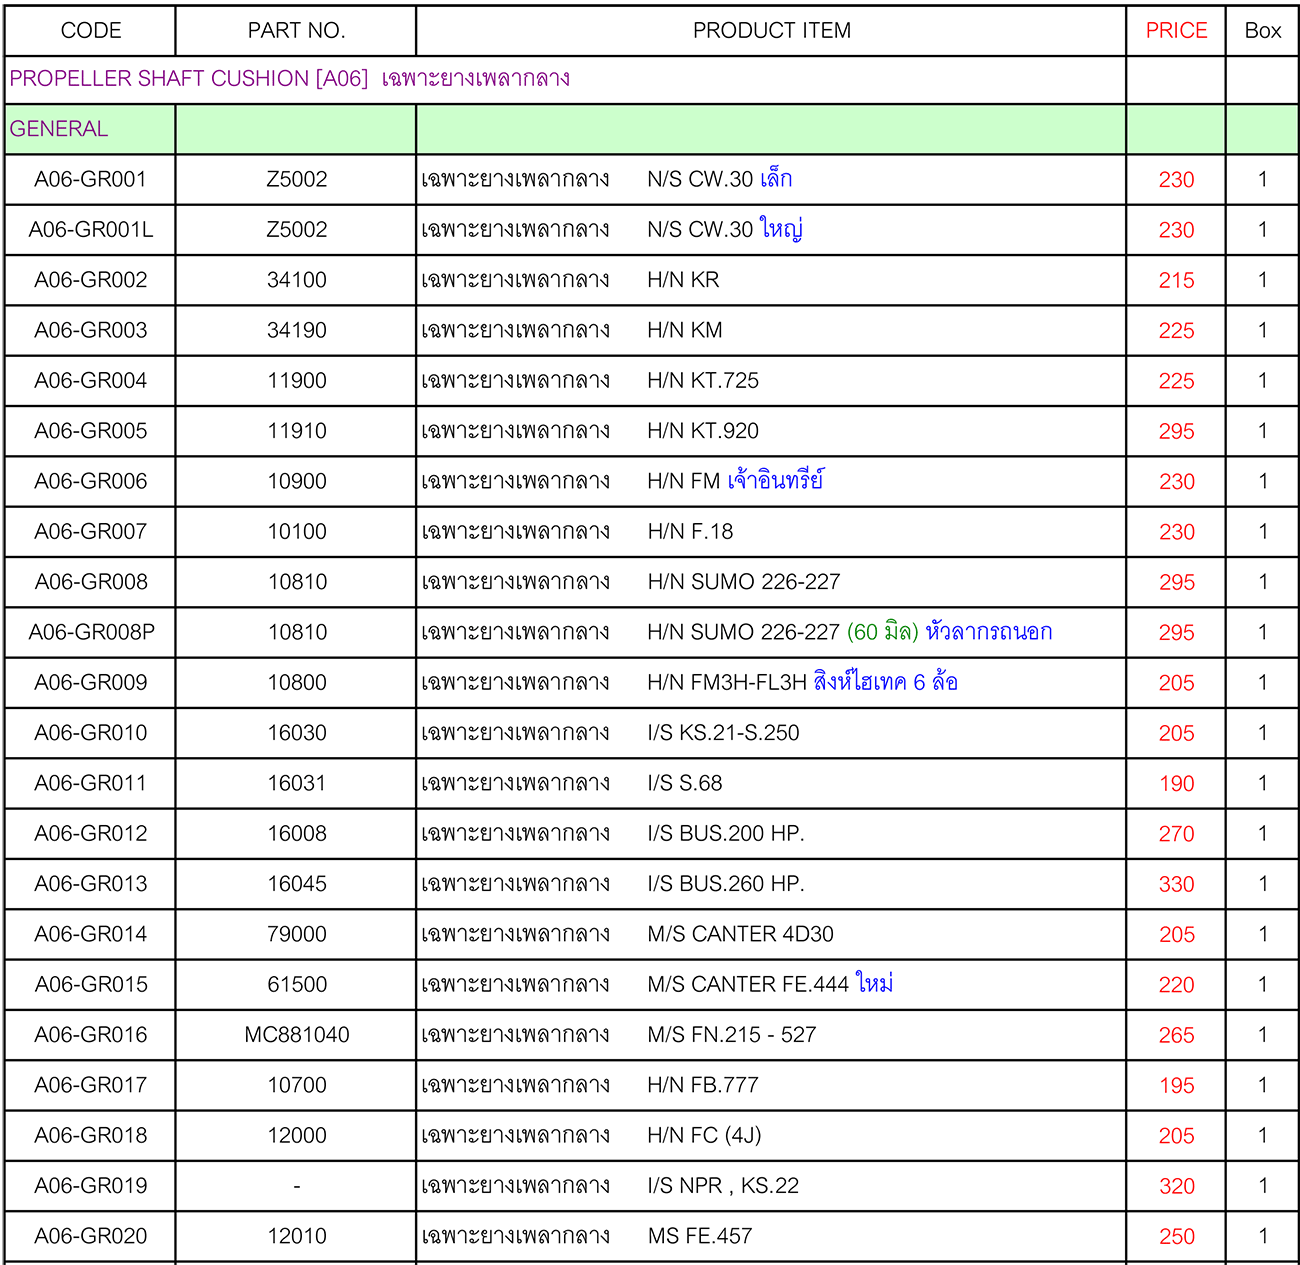1300x1265 pixels.
Task: Click part number 12000
Action: click(296, 1135)
